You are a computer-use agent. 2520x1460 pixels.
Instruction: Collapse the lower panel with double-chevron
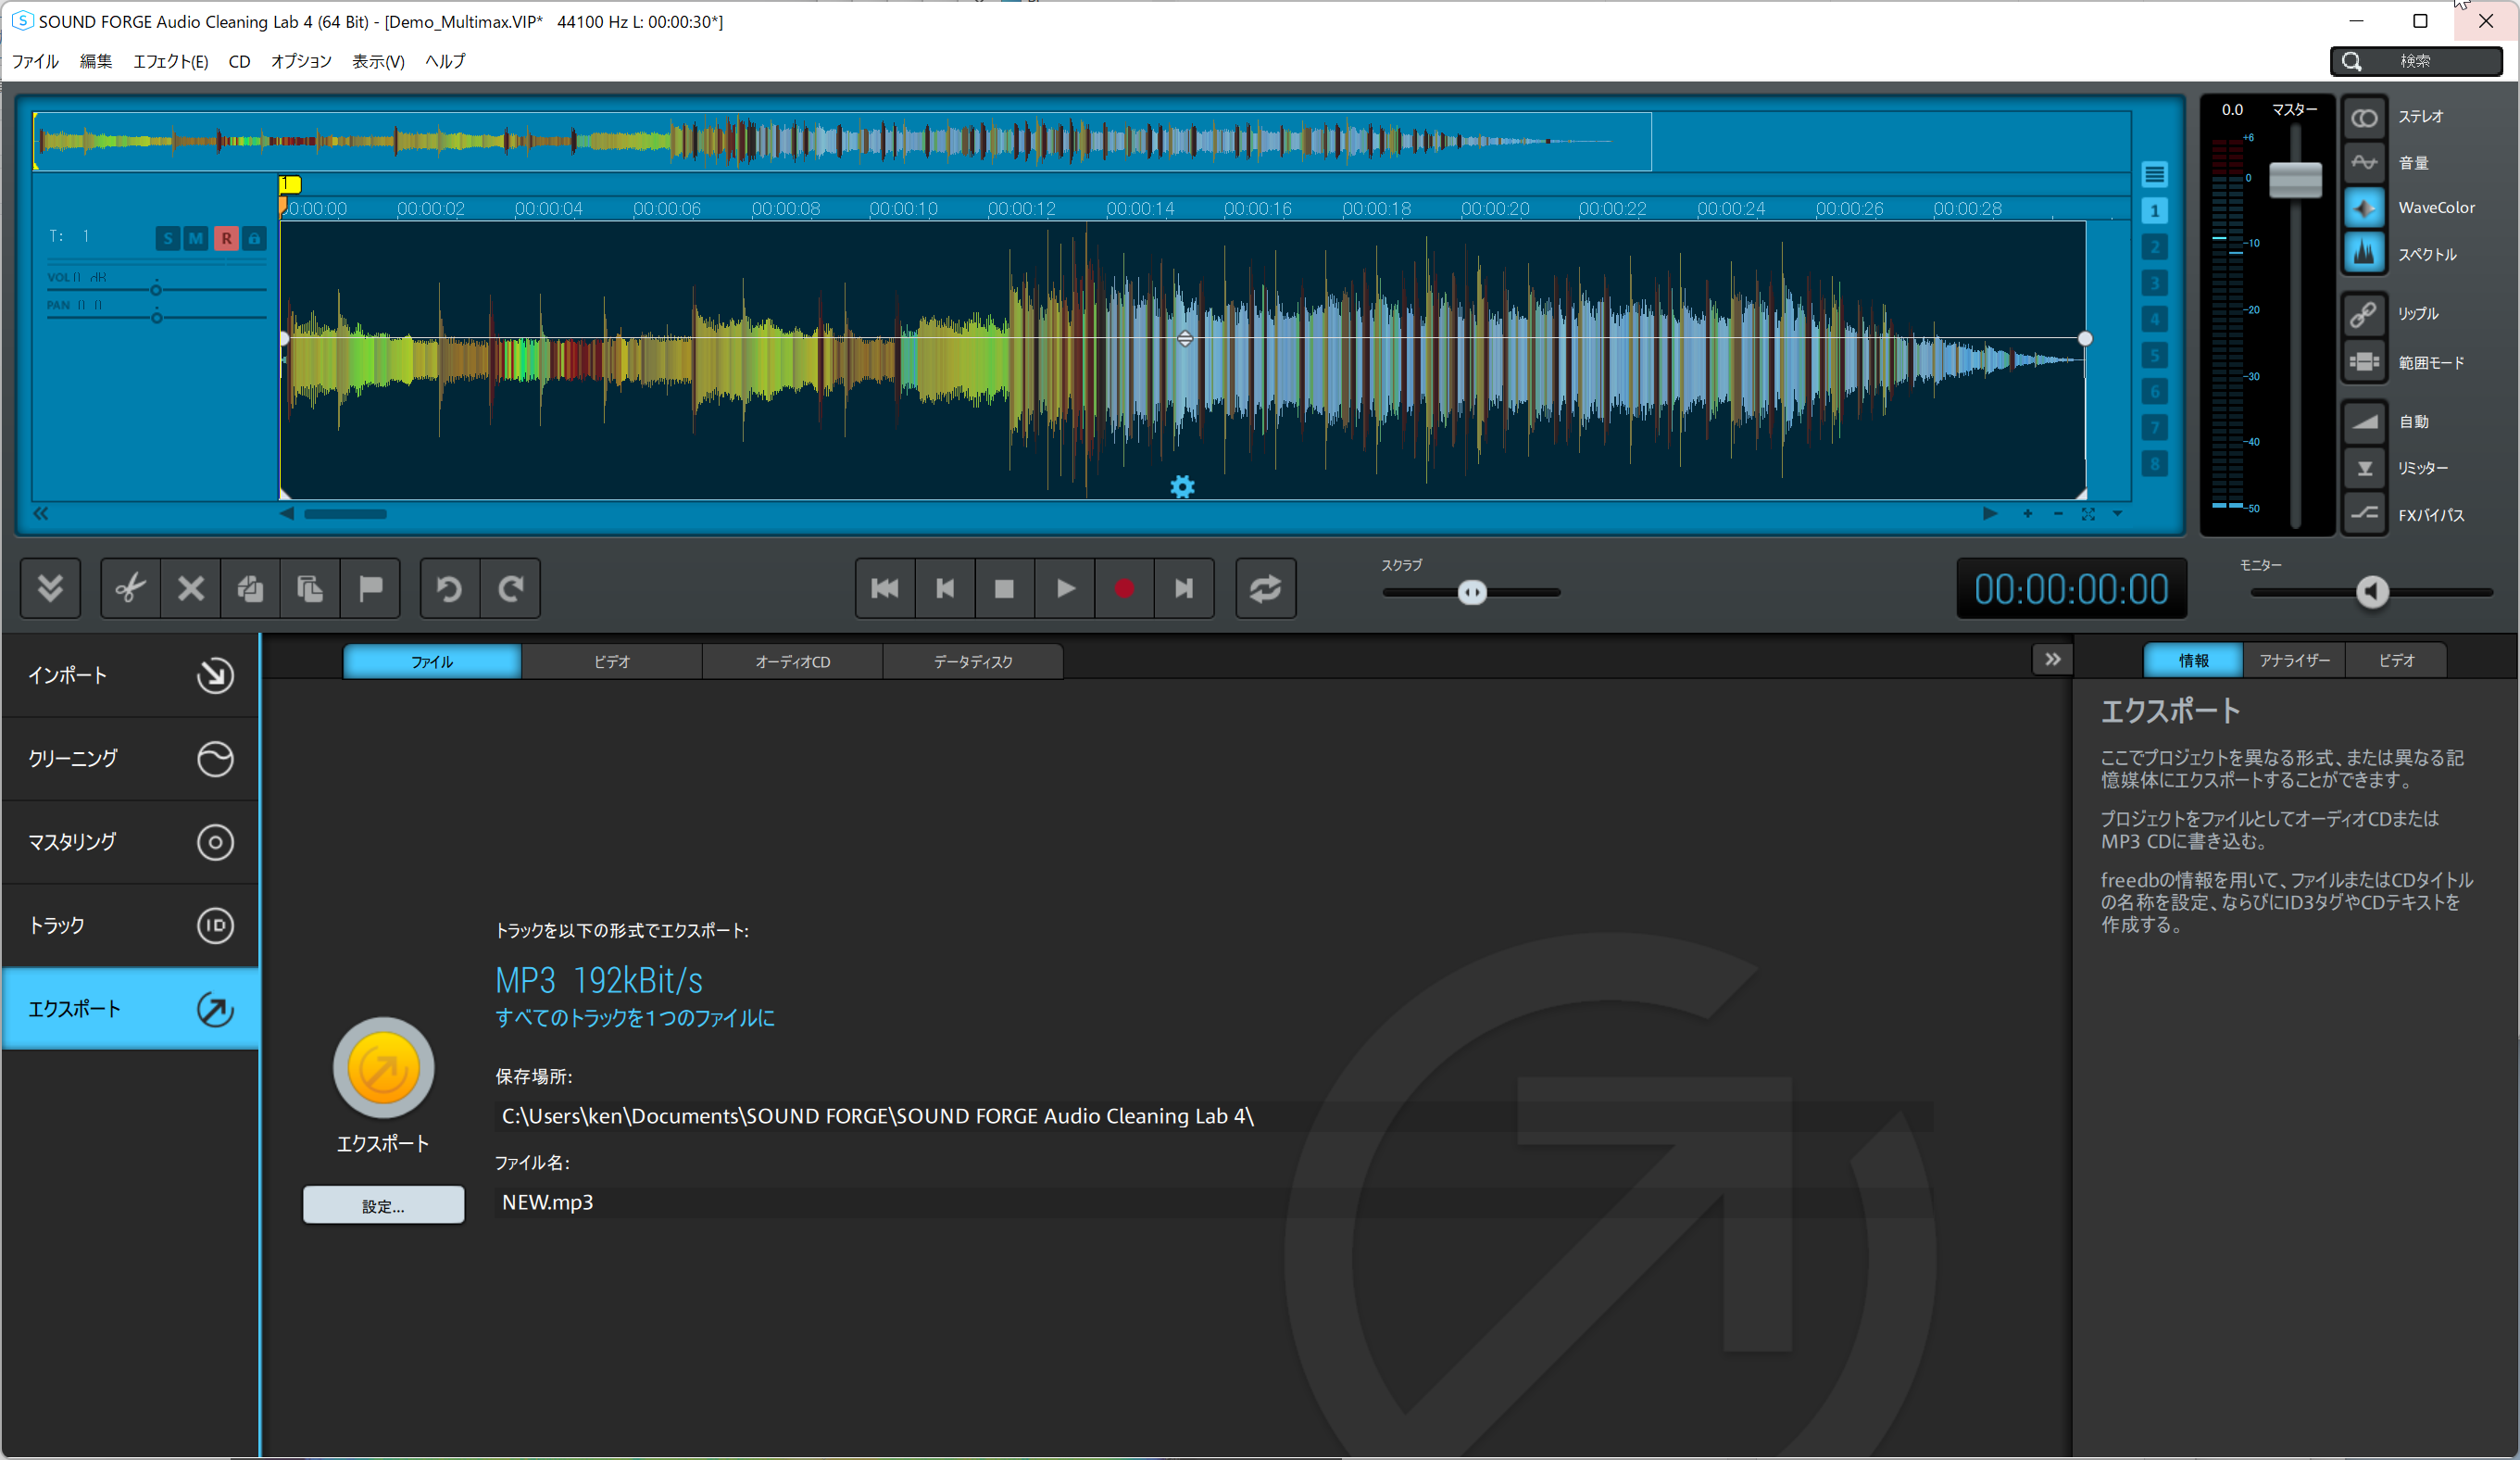point(50,588)
